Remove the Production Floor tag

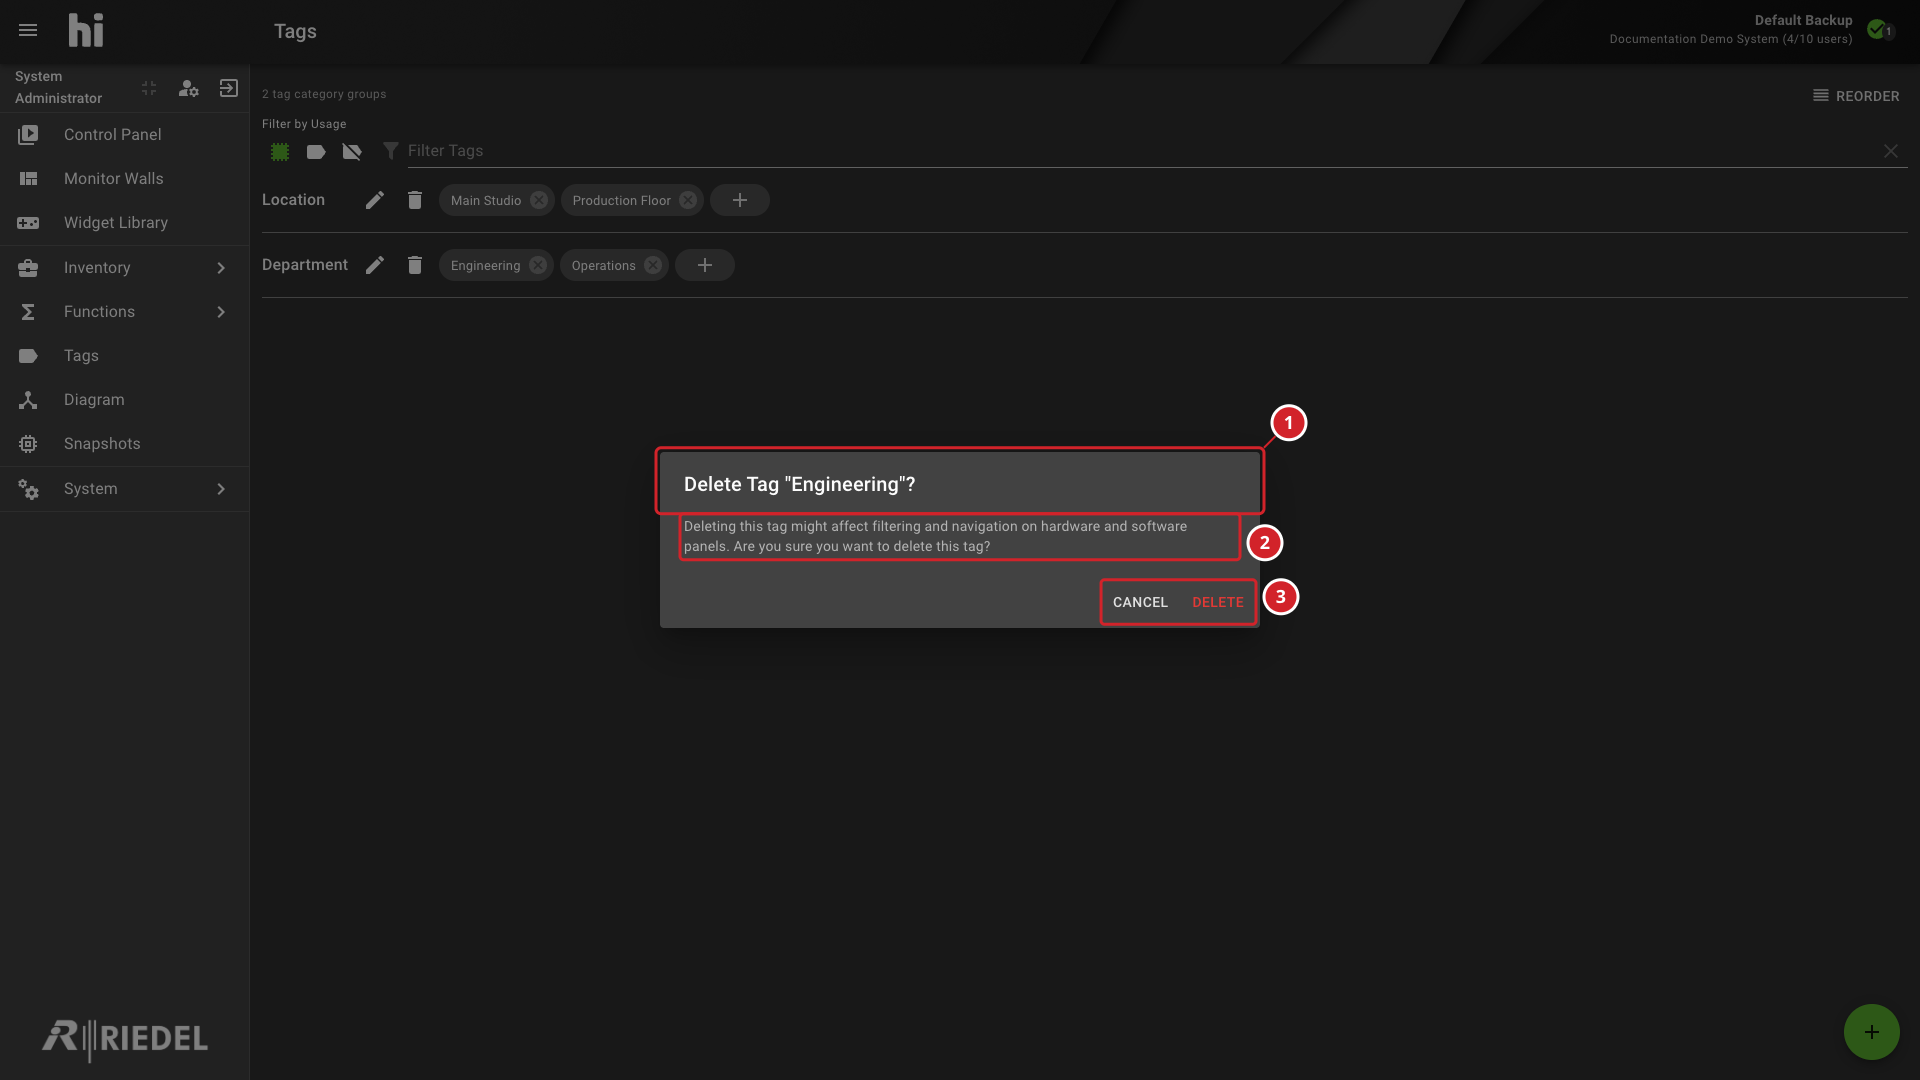tap(688, 200)
